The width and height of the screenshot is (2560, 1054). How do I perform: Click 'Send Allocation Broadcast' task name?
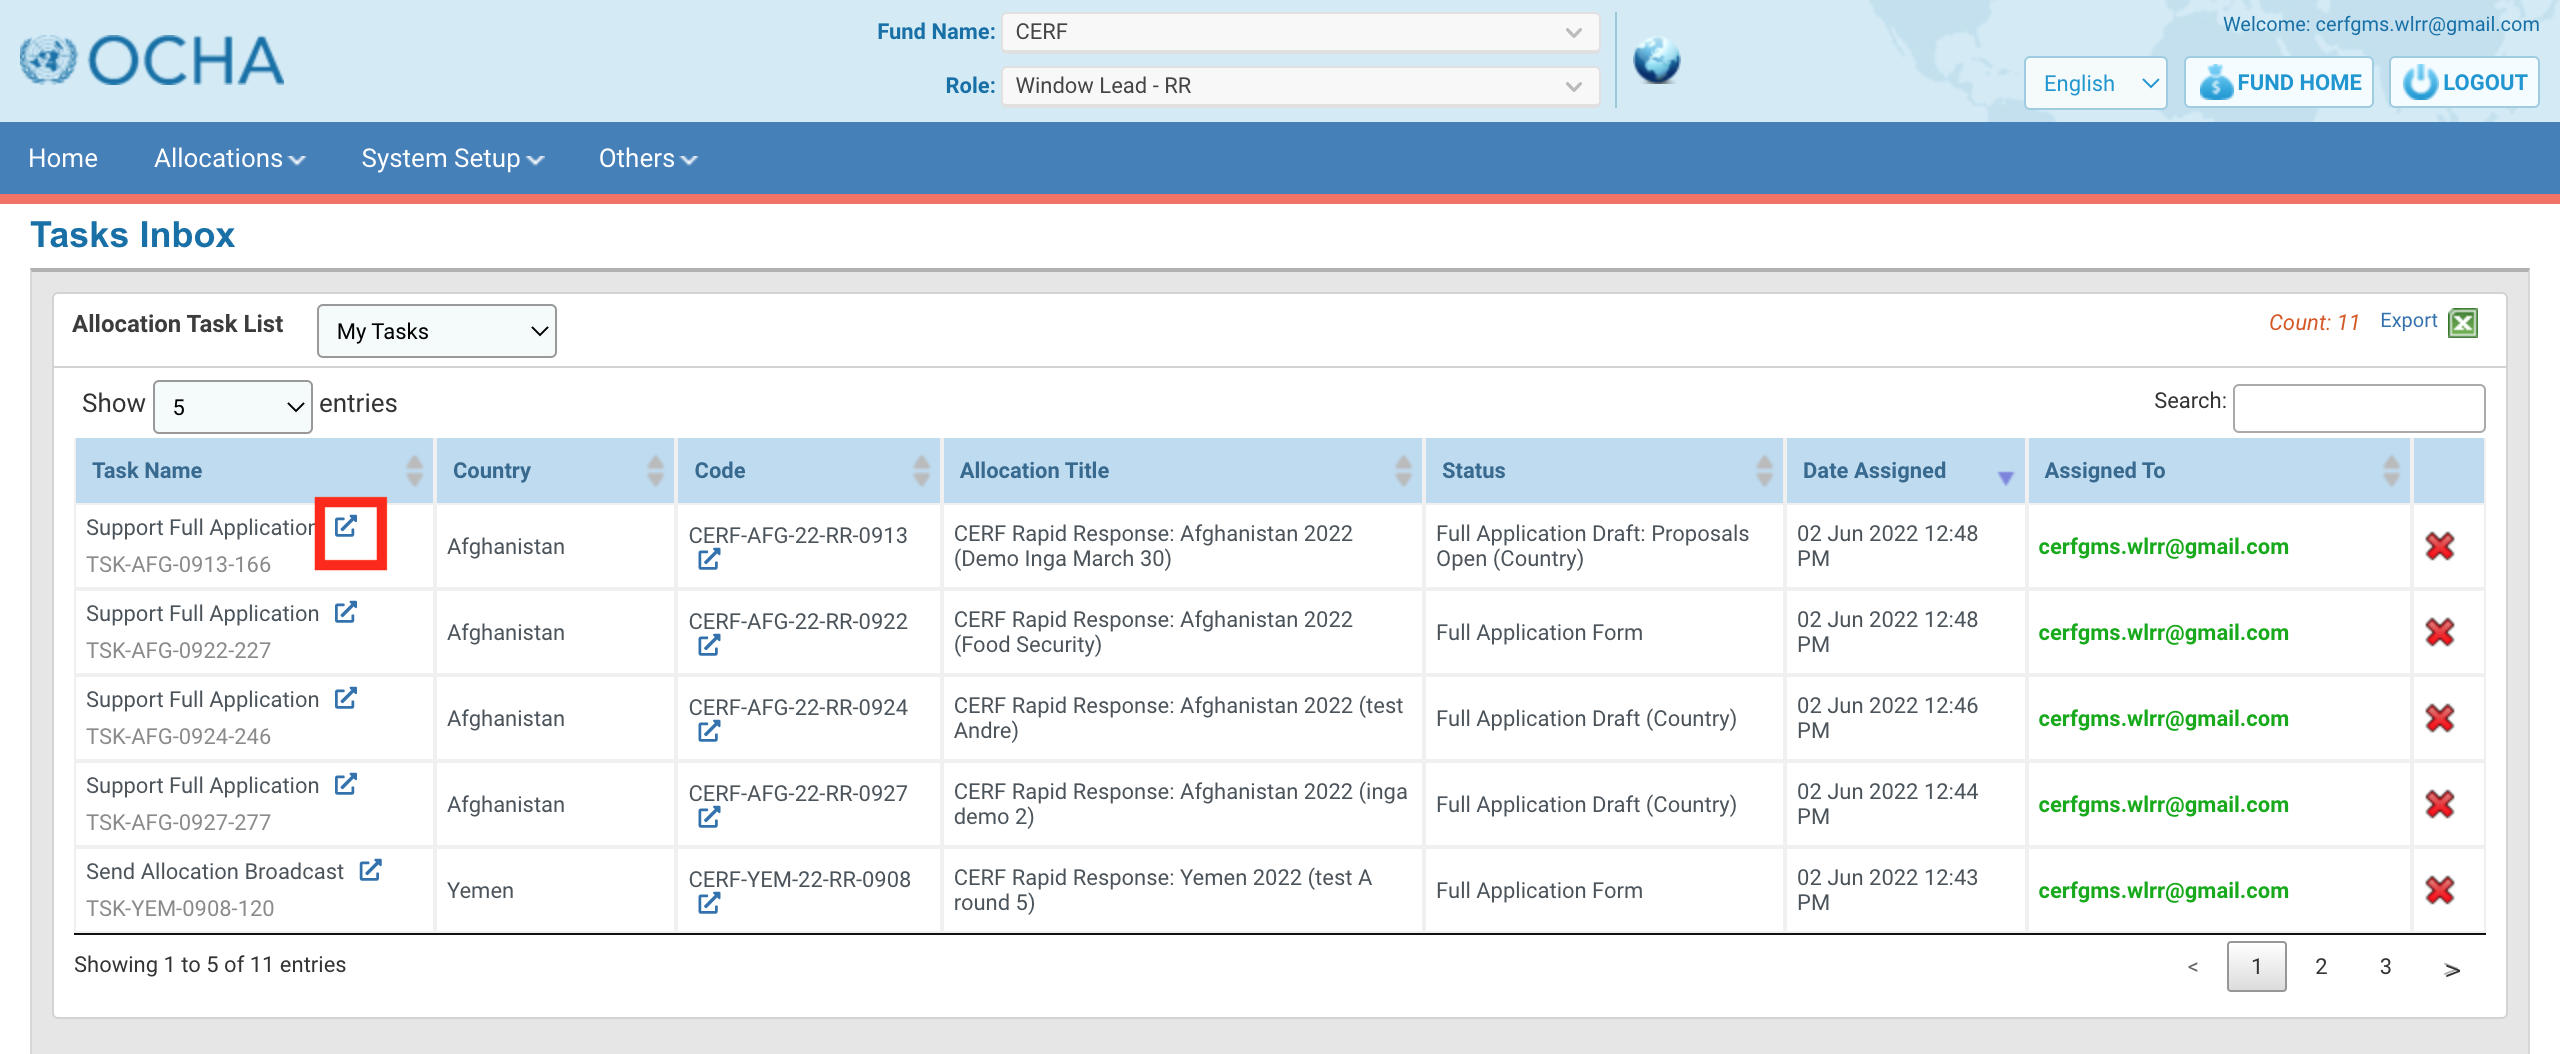[x=215, y=872]
